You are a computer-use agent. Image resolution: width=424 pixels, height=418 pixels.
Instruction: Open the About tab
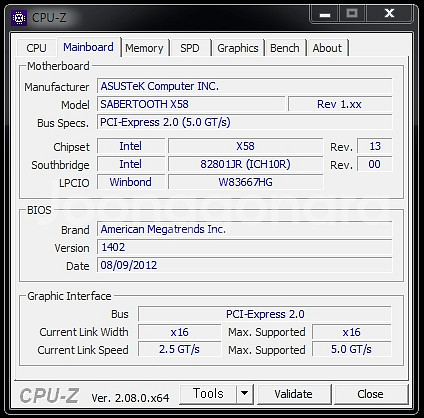tap(327, 48)
